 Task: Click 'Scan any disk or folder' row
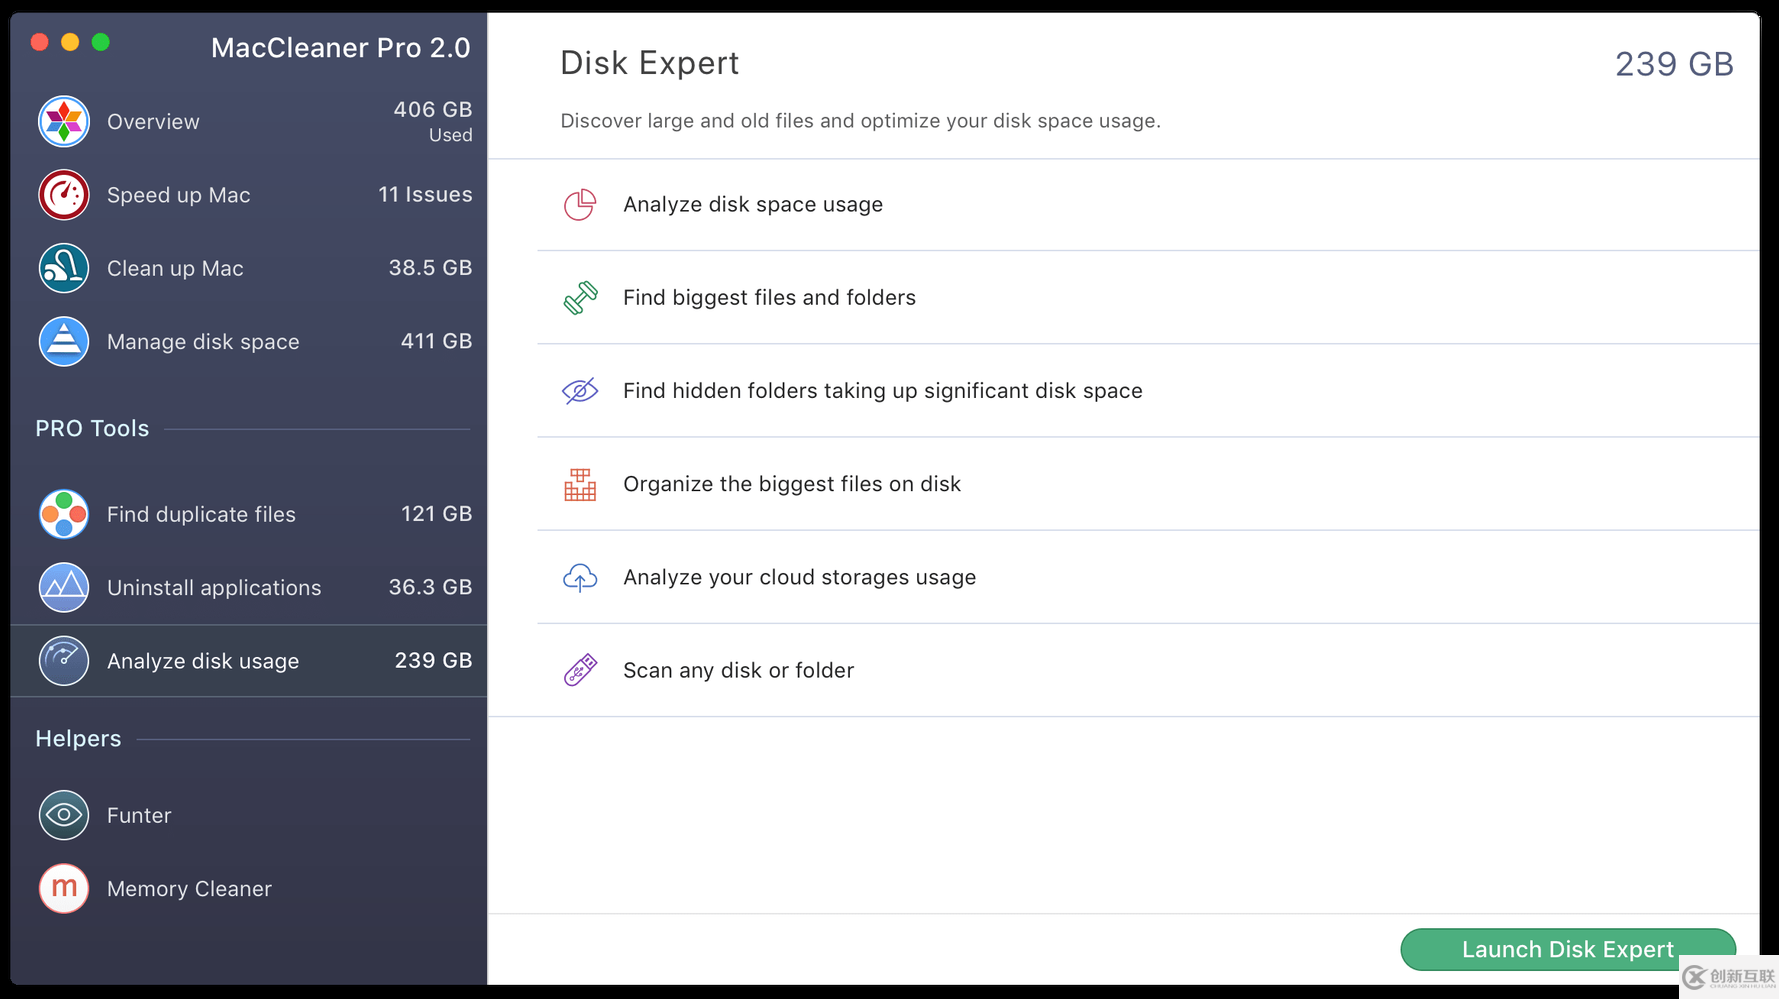[x=1148, y=670]
